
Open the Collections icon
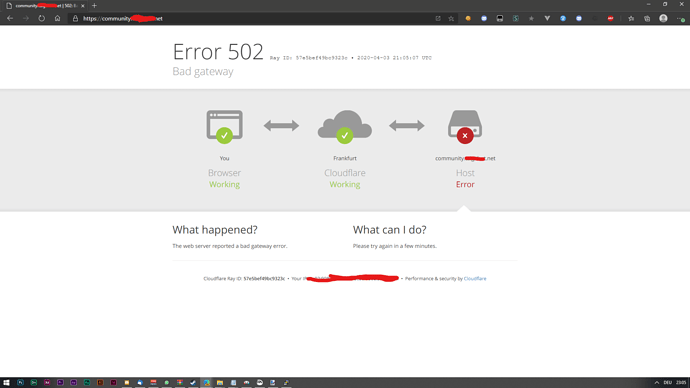pyautogui.click(x=647, y=18)
